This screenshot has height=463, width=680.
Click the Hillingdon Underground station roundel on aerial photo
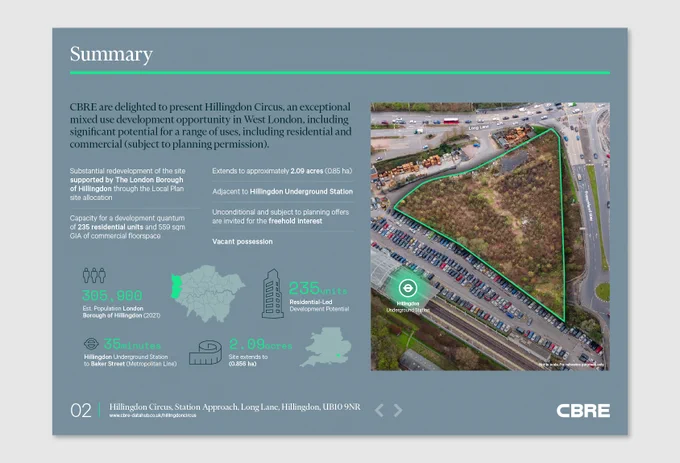click(408, 288)
